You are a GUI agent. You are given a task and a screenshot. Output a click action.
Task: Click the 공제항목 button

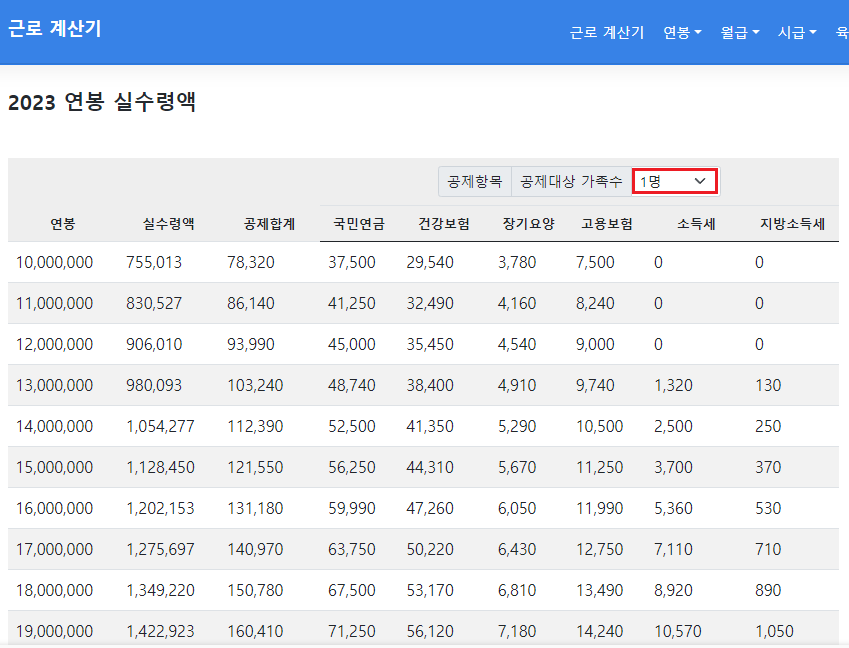(x=474, y=181)
